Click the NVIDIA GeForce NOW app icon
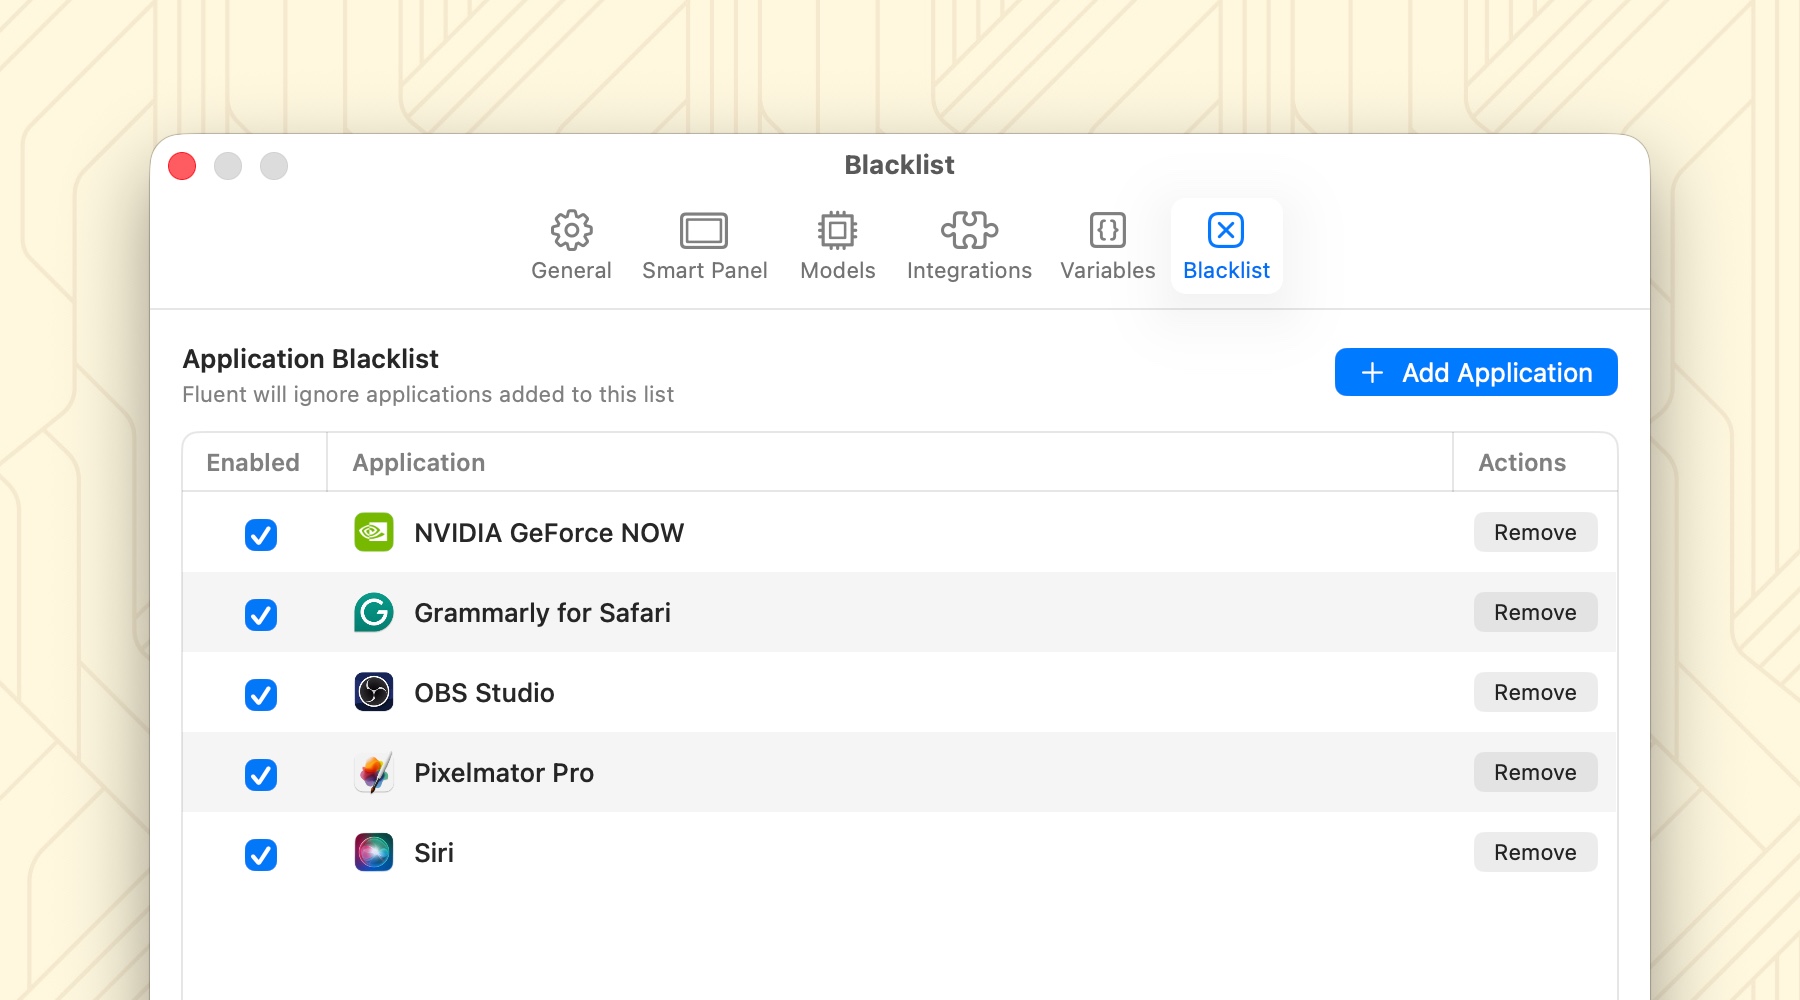The width and height of the screenshot is (1800, 1000). [x=374, y=533]
